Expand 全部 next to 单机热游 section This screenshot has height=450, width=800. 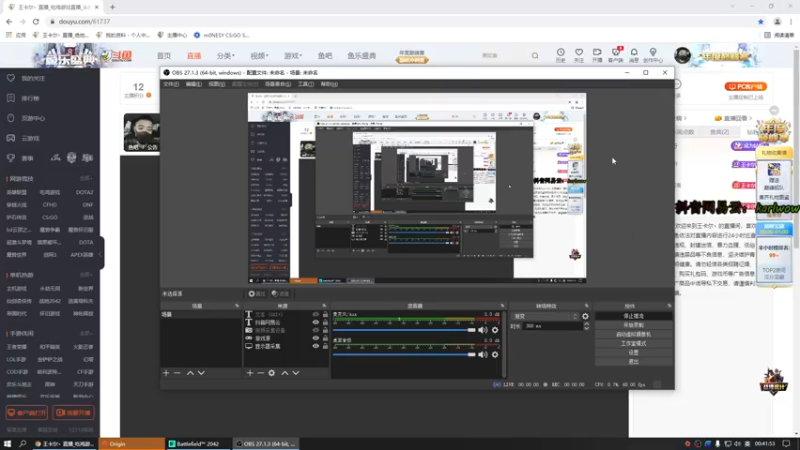[x=86, y=275]
